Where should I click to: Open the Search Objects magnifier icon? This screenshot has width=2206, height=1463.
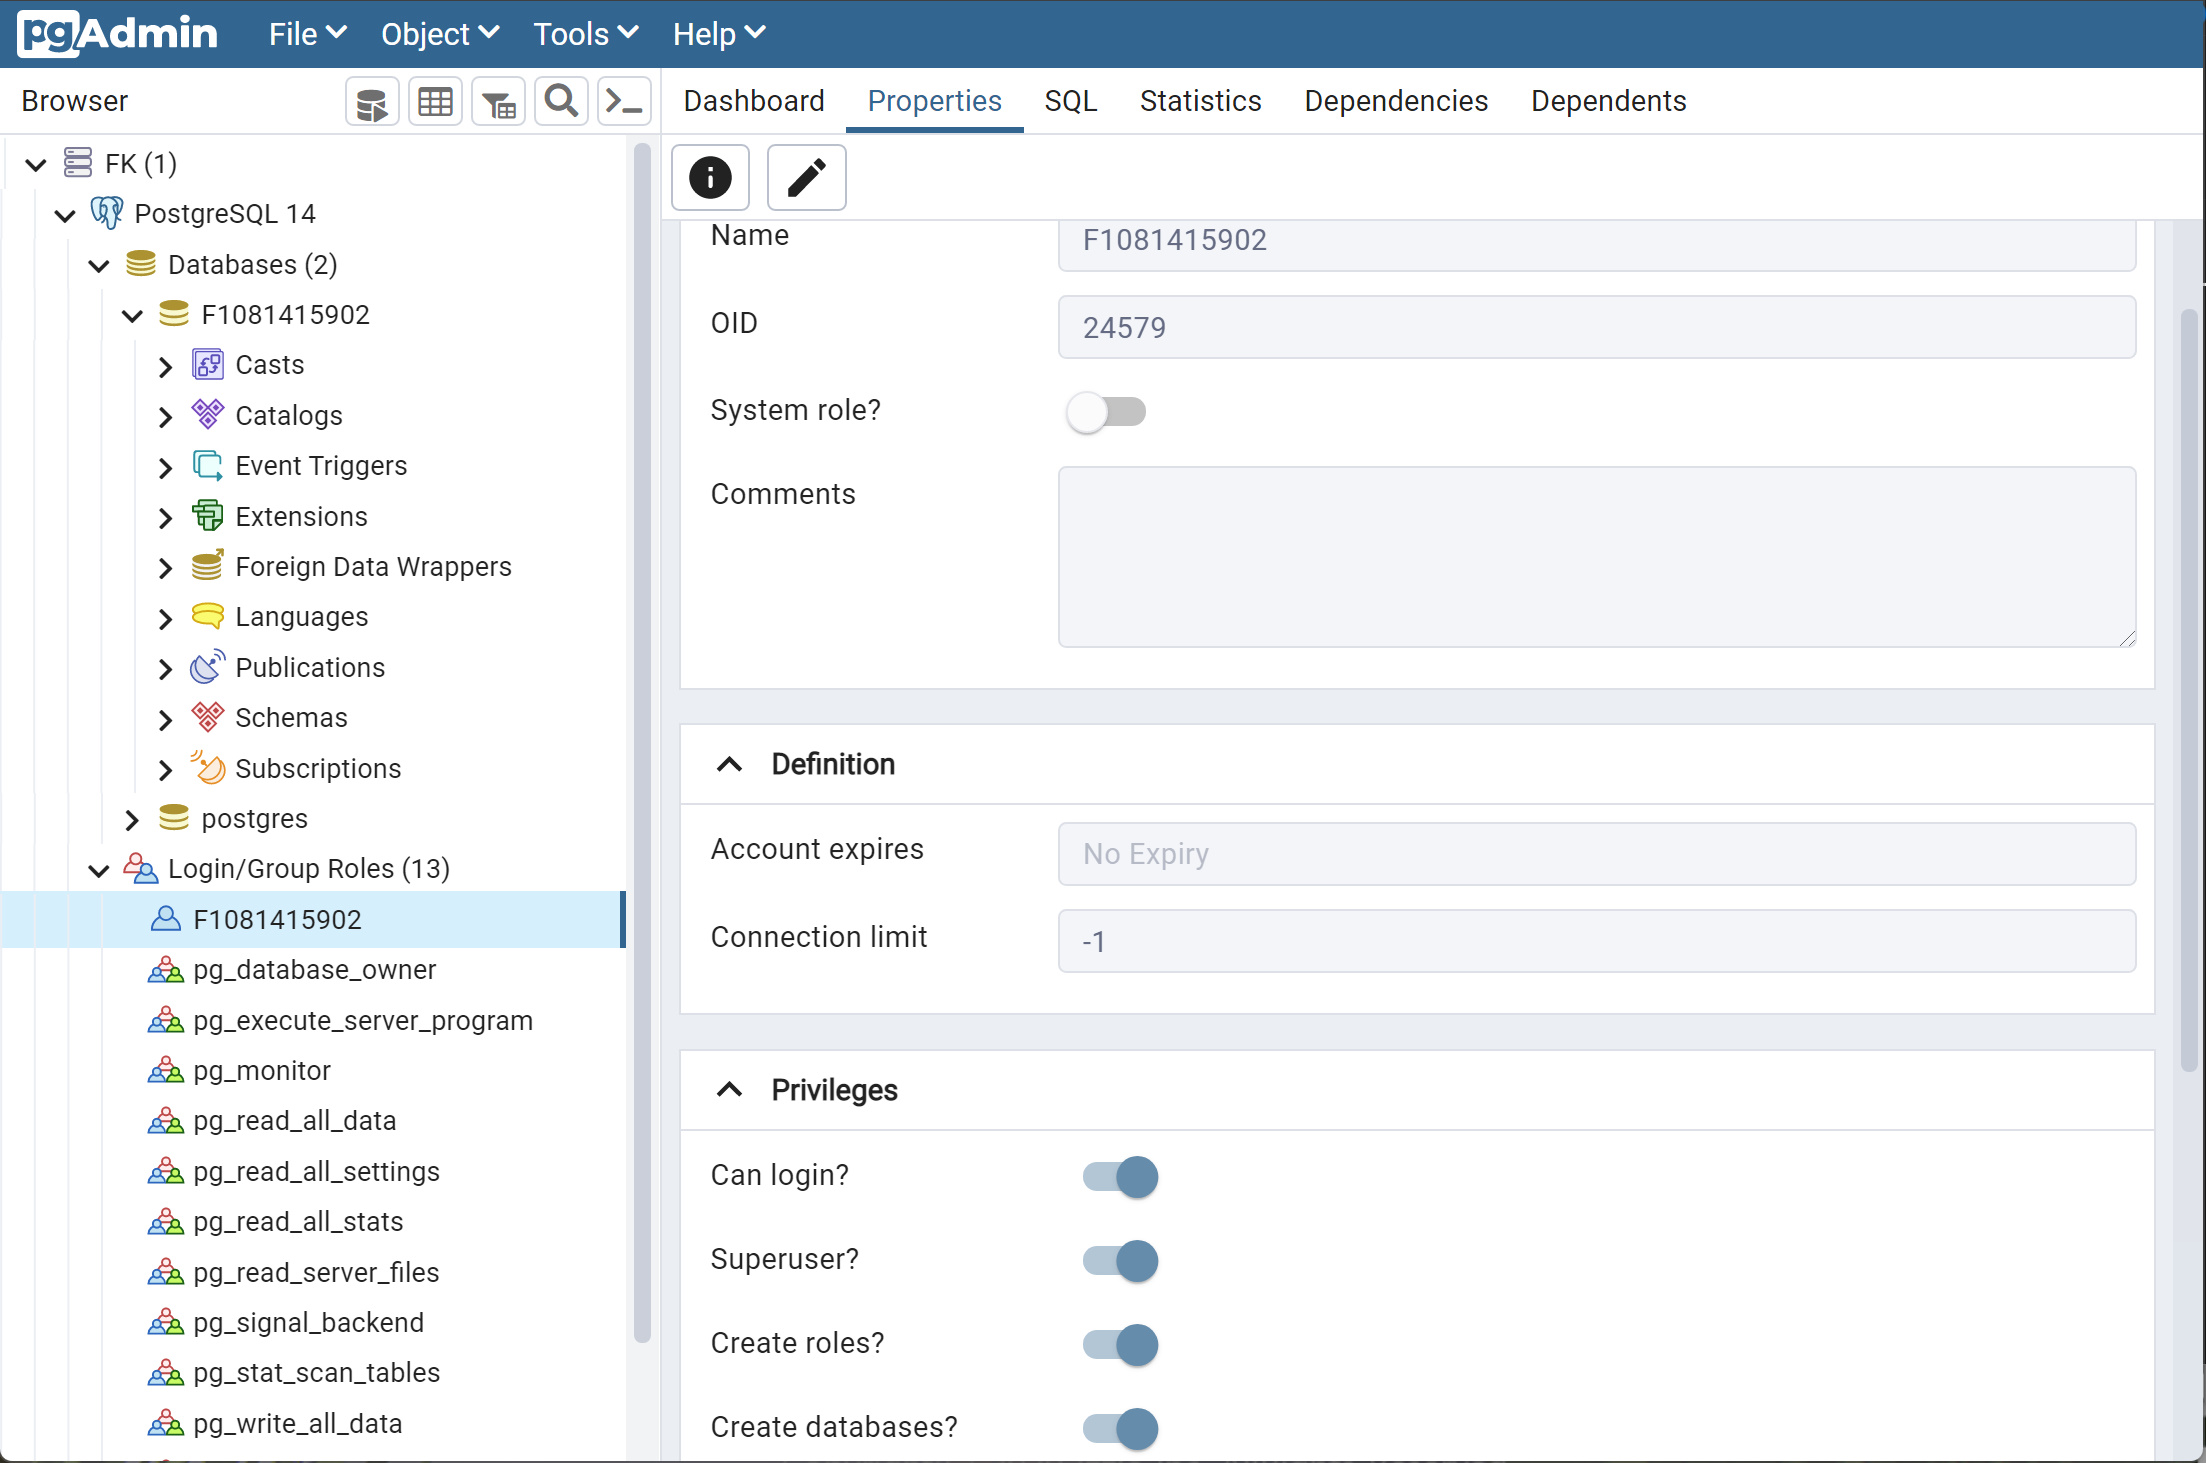coord(561,102)
